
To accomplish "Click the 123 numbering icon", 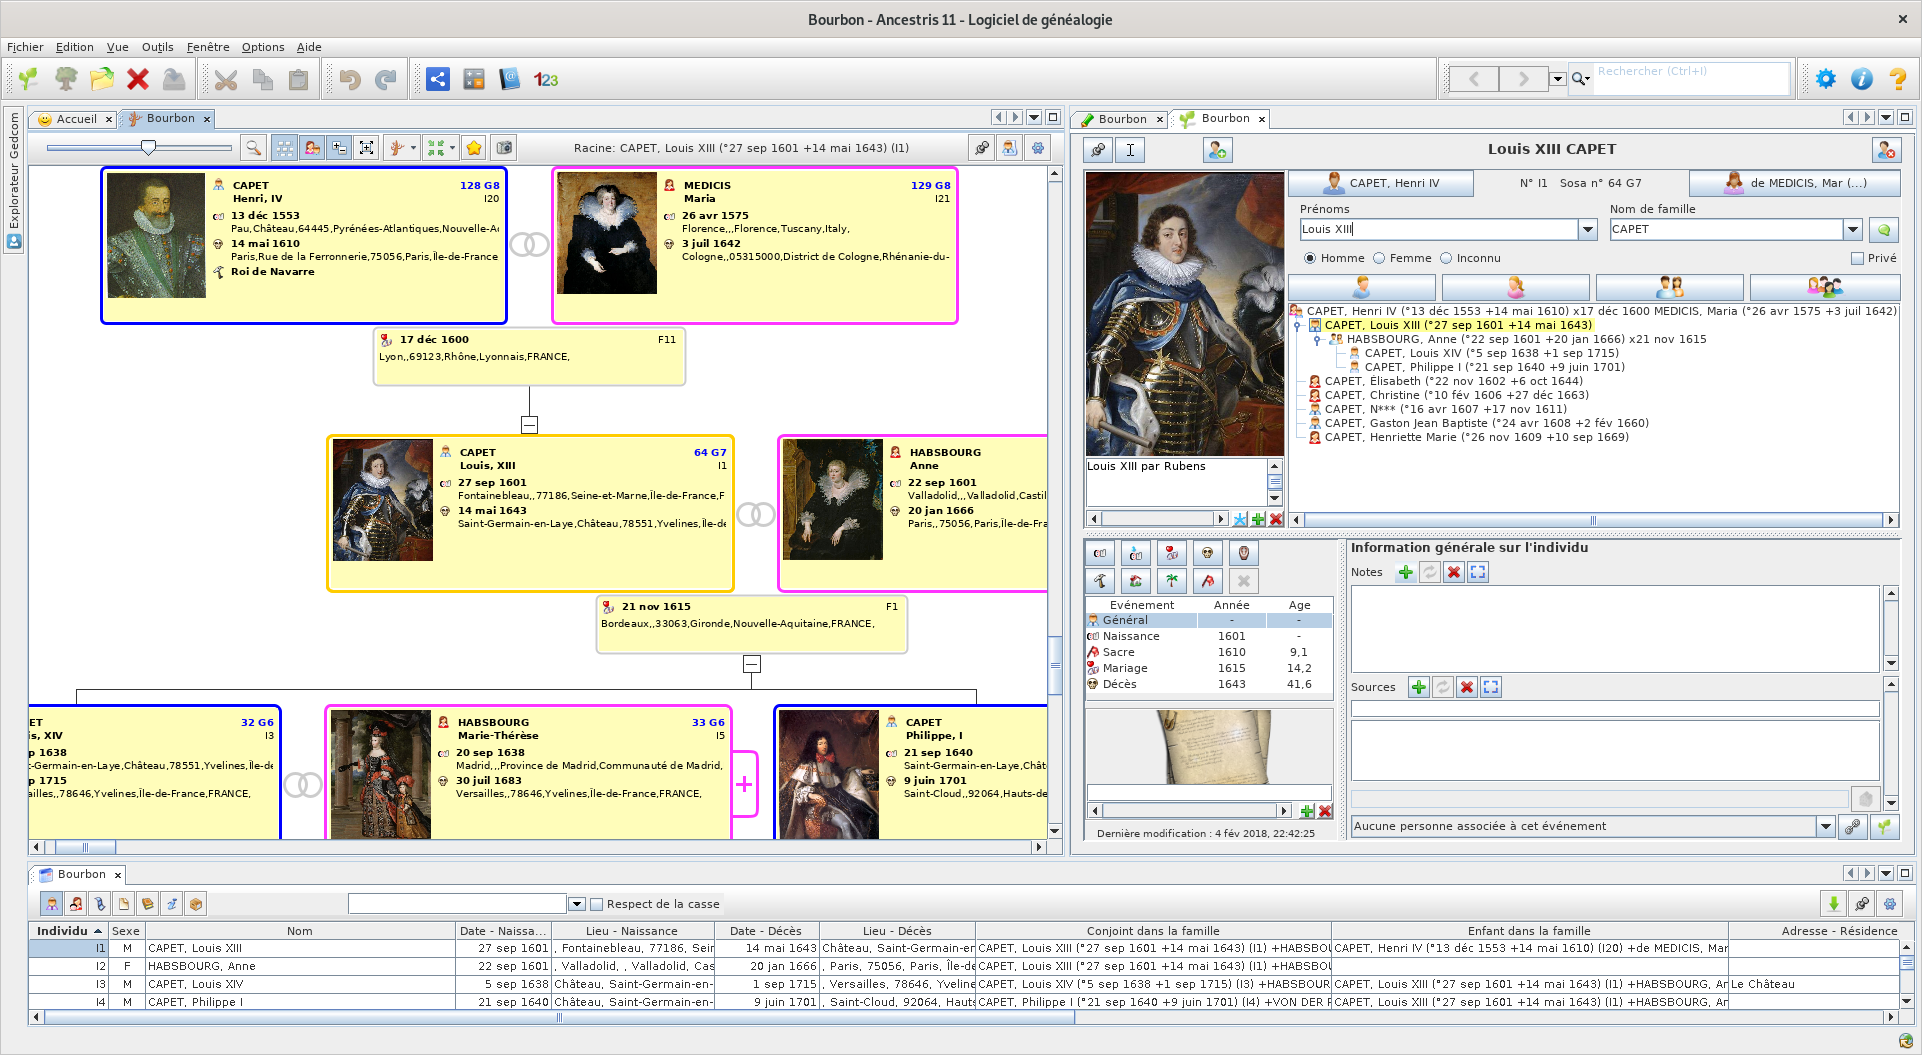I will pyautogui.click(x=546, y=80).
